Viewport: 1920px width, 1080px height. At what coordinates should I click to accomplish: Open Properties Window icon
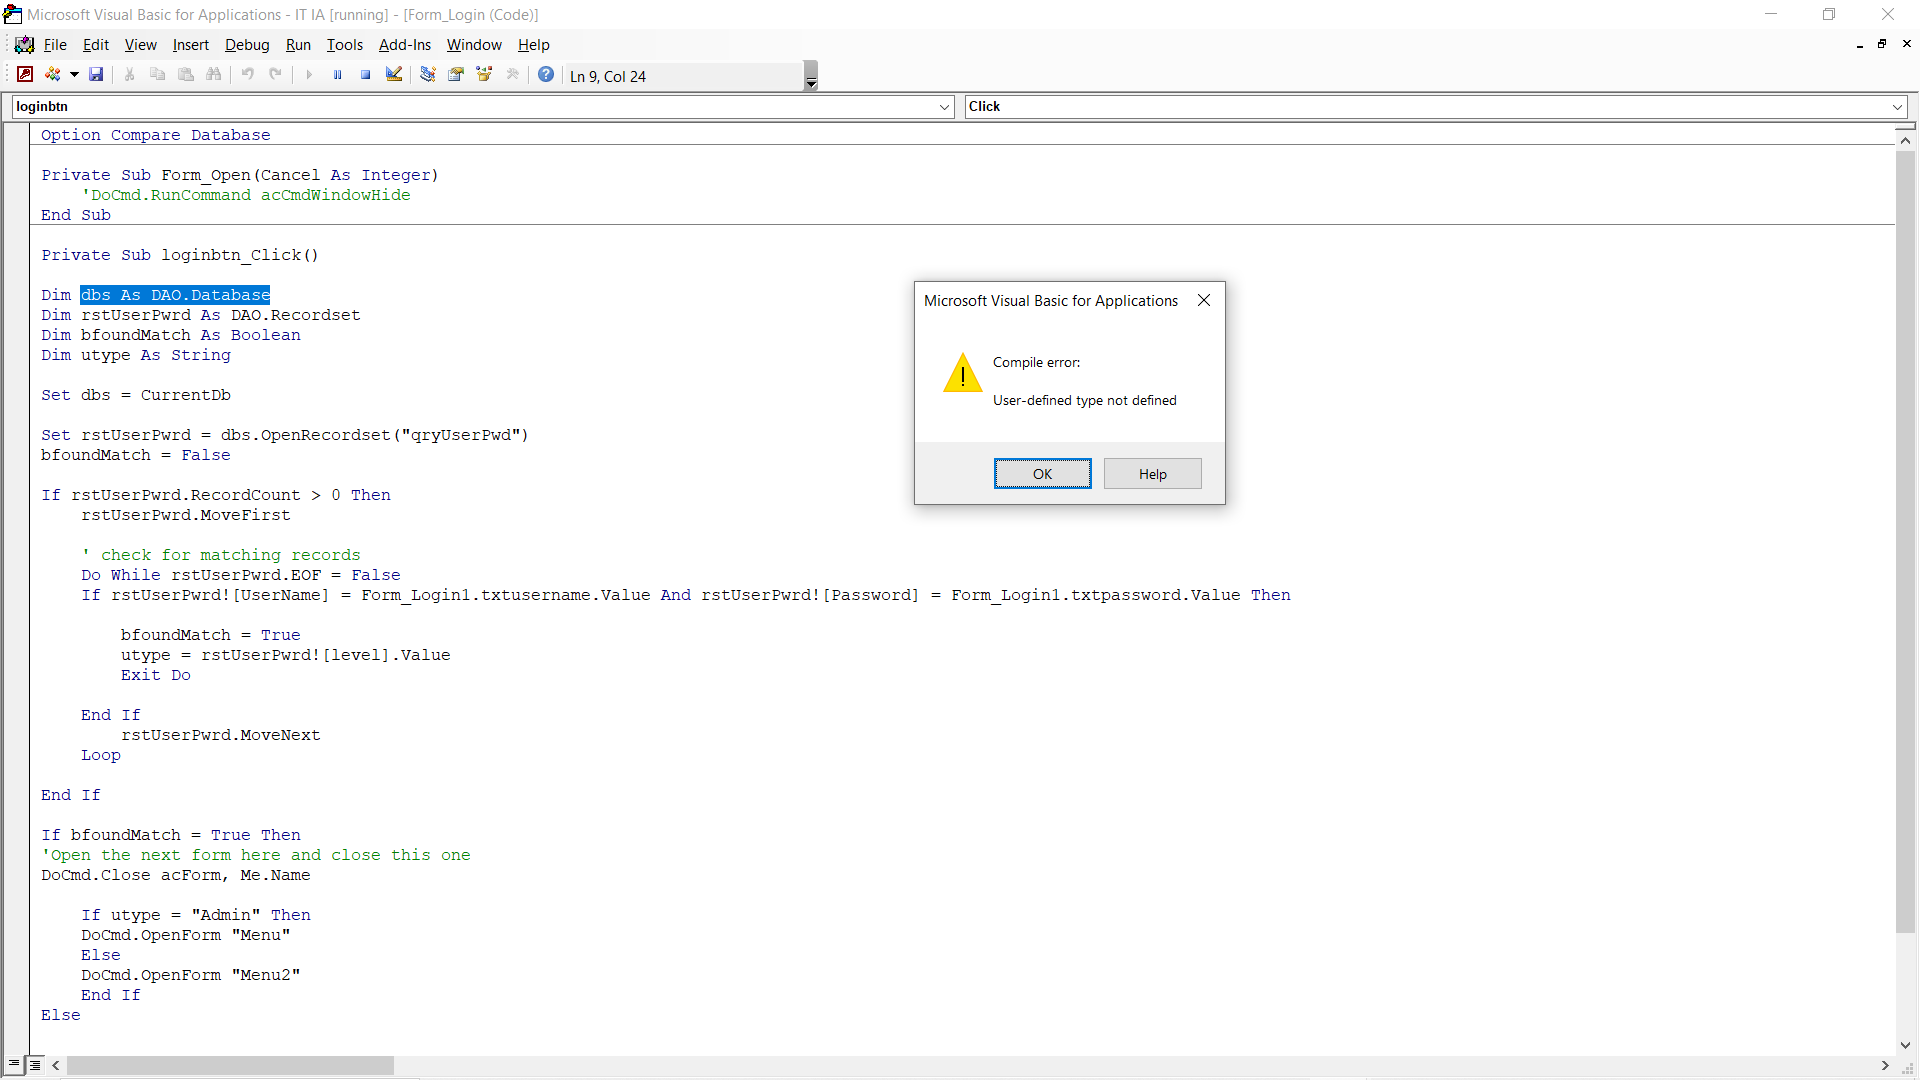click(456, 75)
